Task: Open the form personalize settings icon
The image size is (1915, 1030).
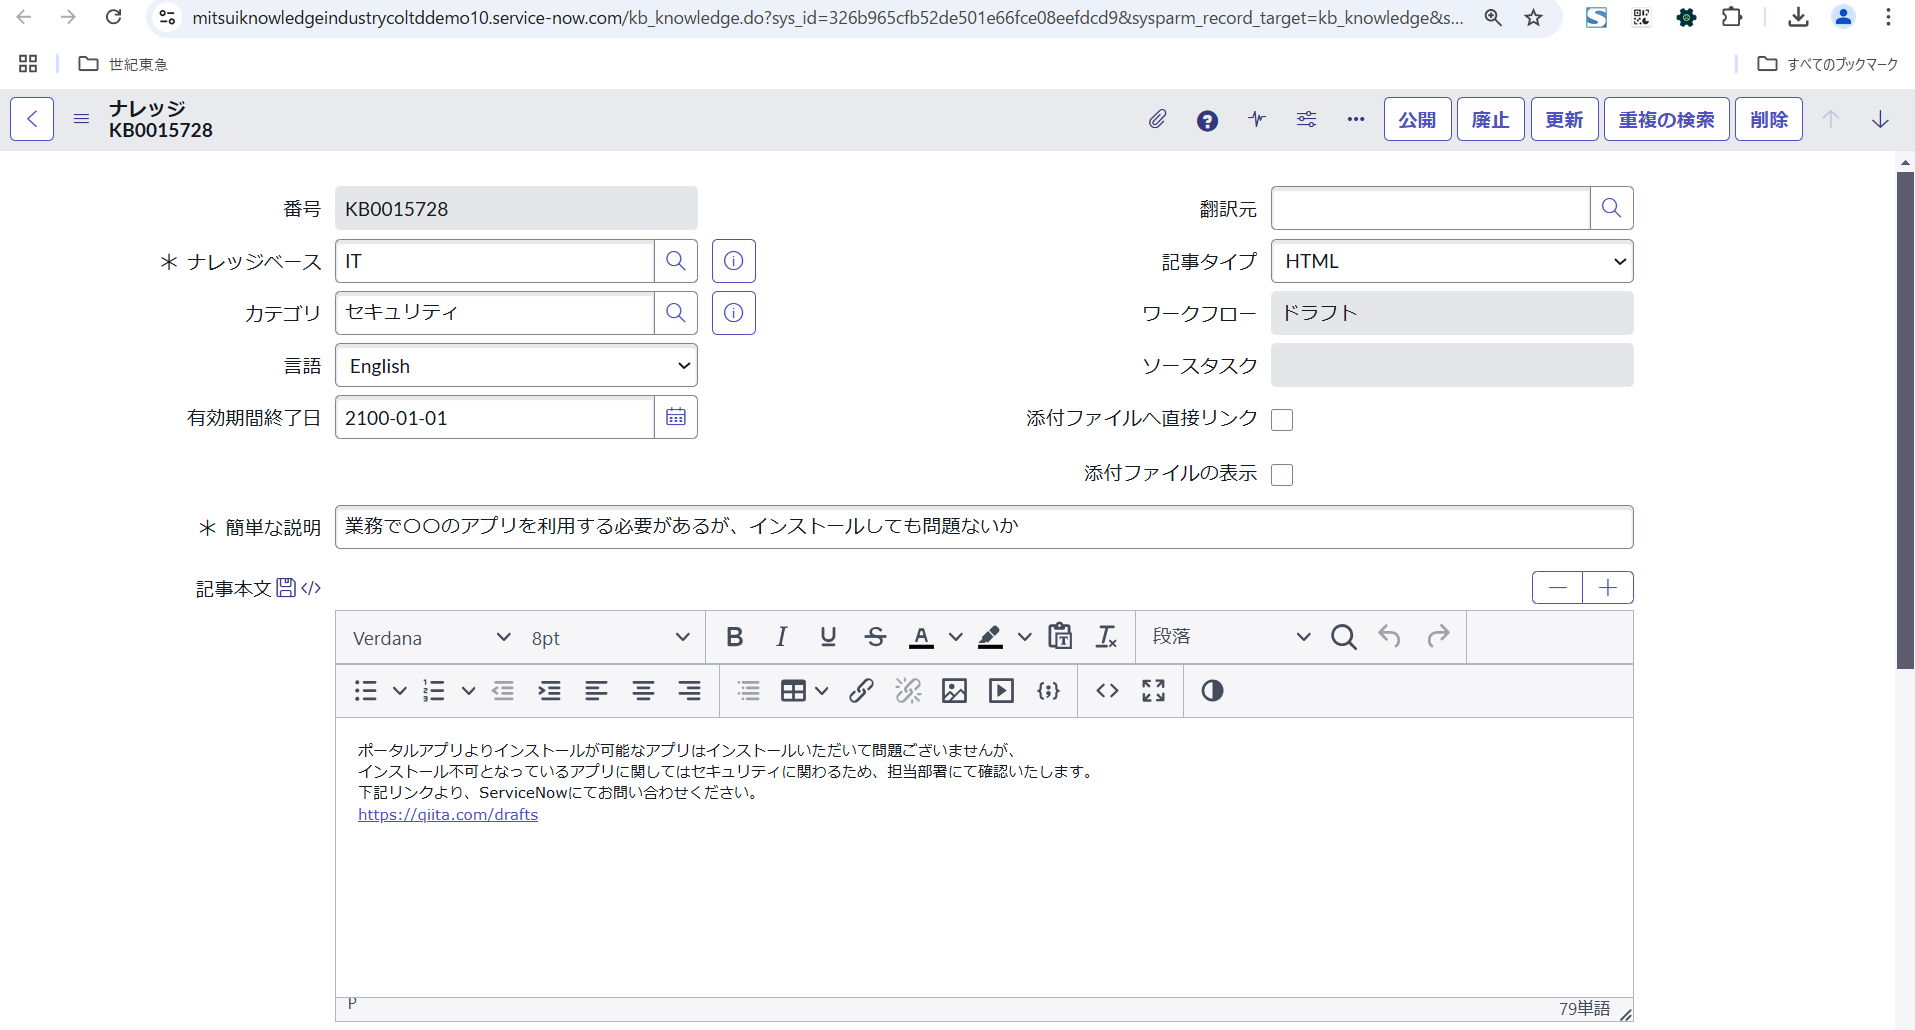Action: point(1306,120)
